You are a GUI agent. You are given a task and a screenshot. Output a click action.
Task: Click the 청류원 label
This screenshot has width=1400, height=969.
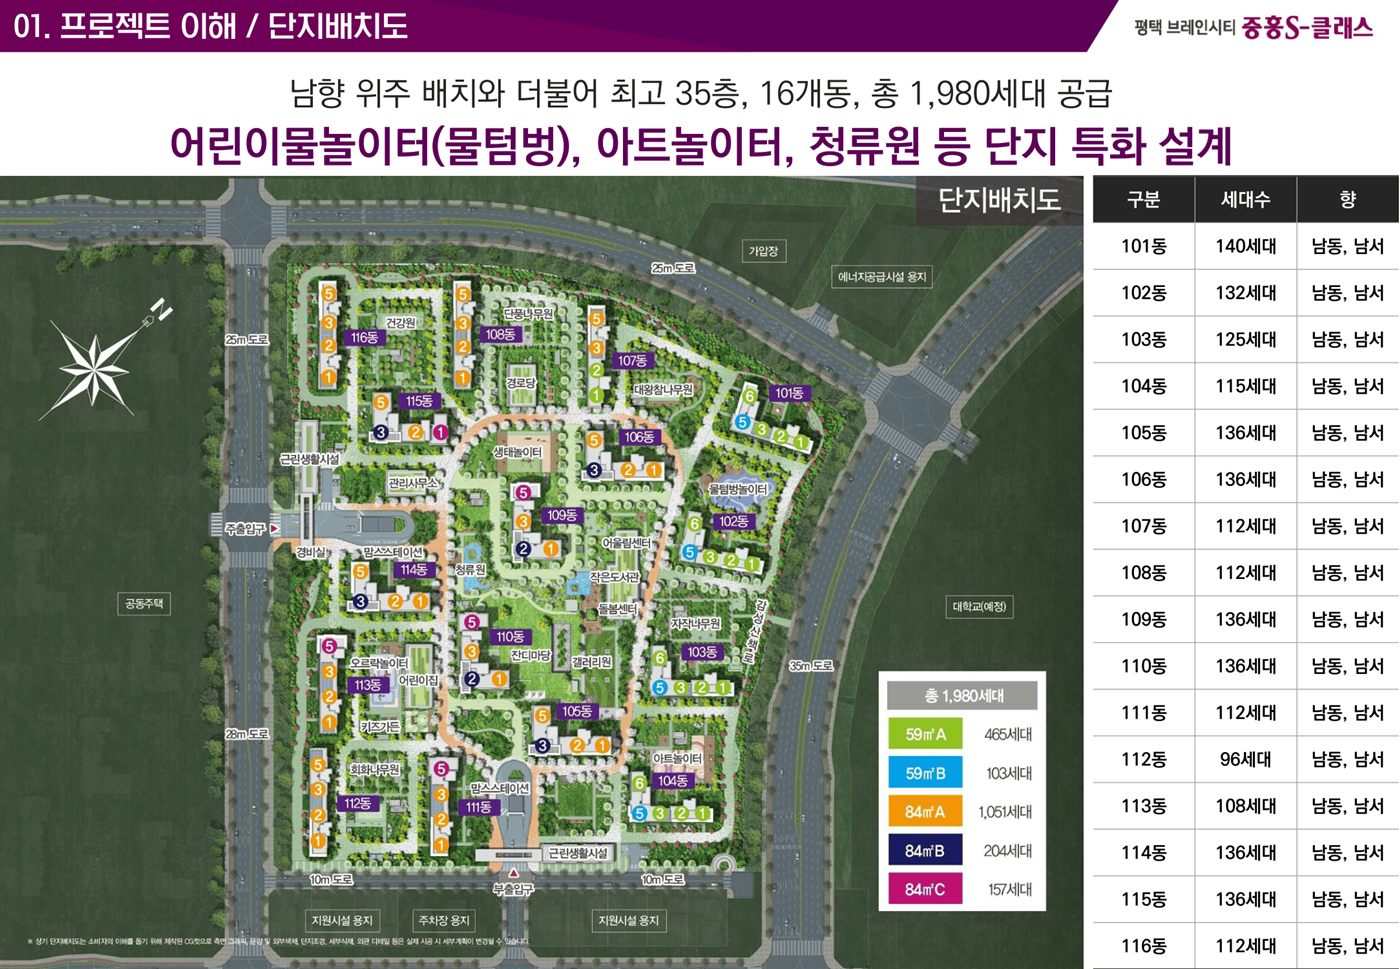click(x=470, y=569)
